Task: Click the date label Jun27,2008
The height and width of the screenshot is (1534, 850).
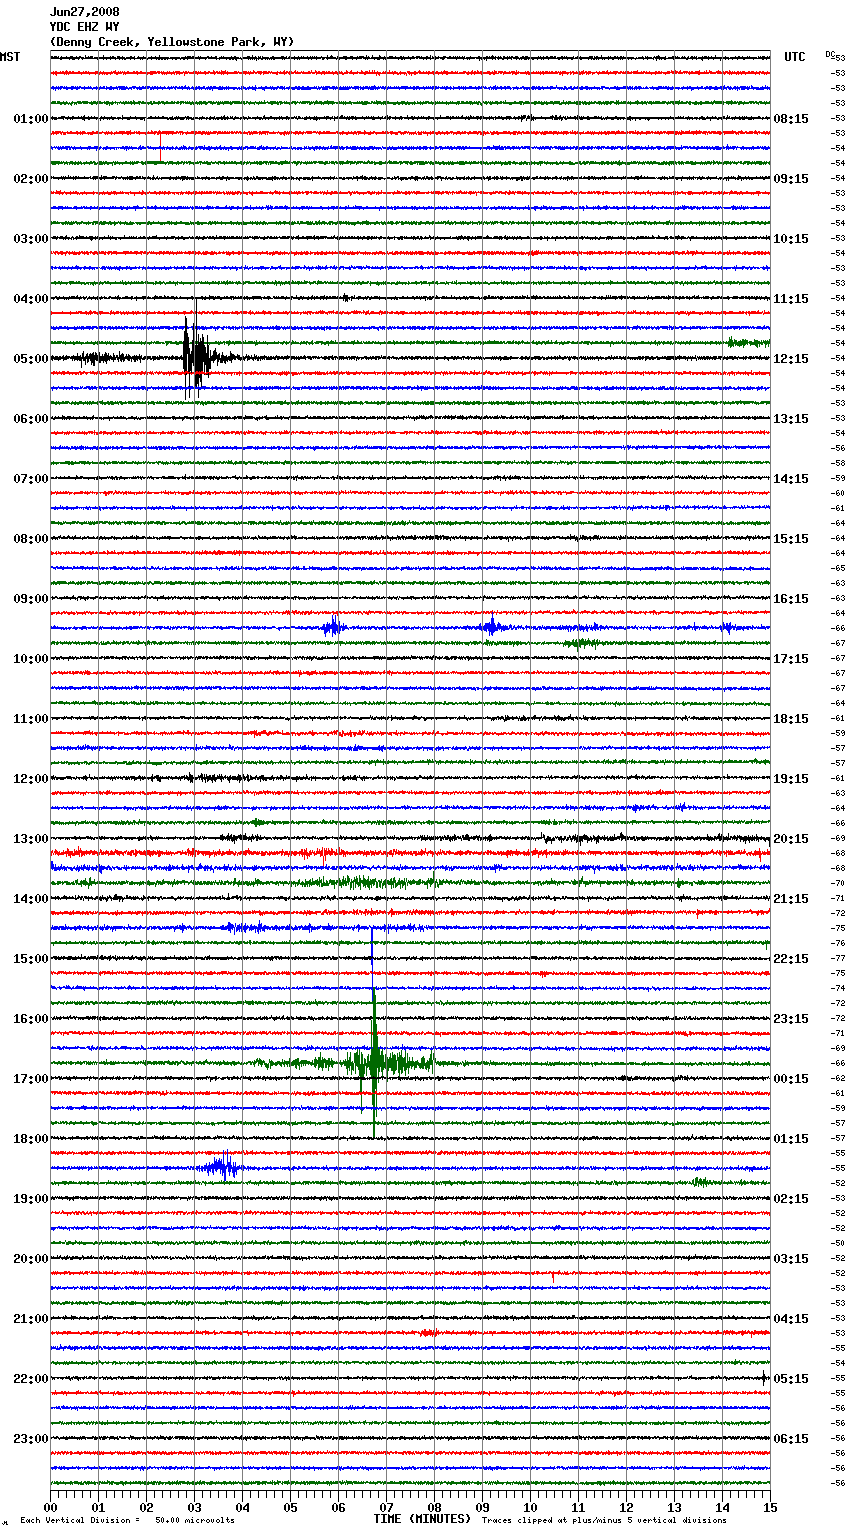Action: [85, 12]
